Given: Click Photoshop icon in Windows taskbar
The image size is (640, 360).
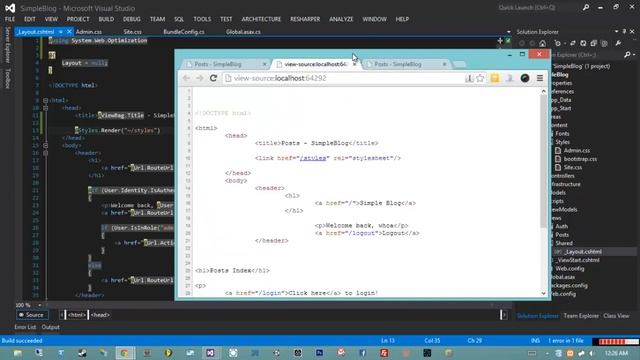Looking at the screenshot, I should (320, 353).
